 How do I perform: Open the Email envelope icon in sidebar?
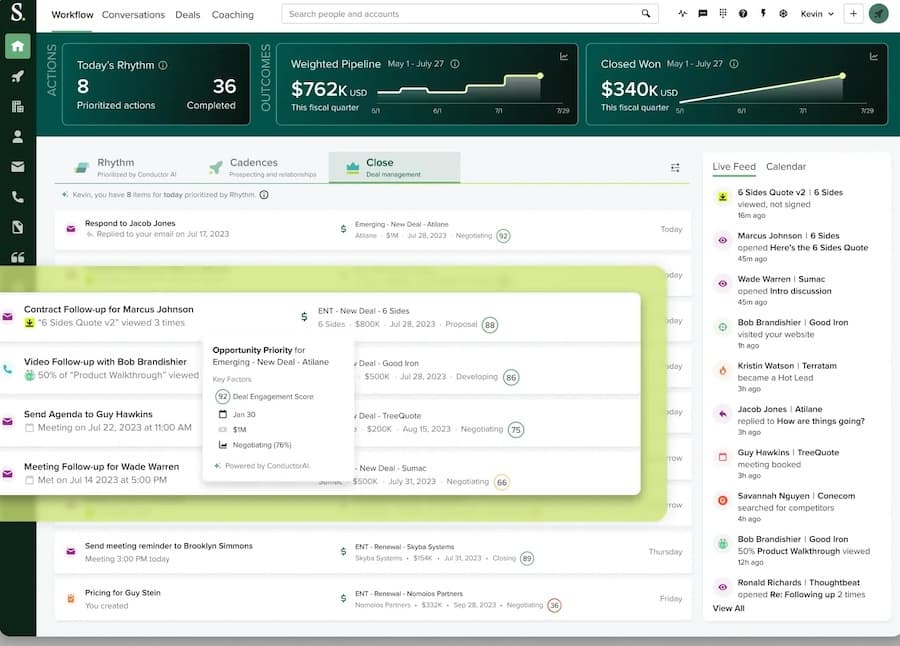coord(17,167)
